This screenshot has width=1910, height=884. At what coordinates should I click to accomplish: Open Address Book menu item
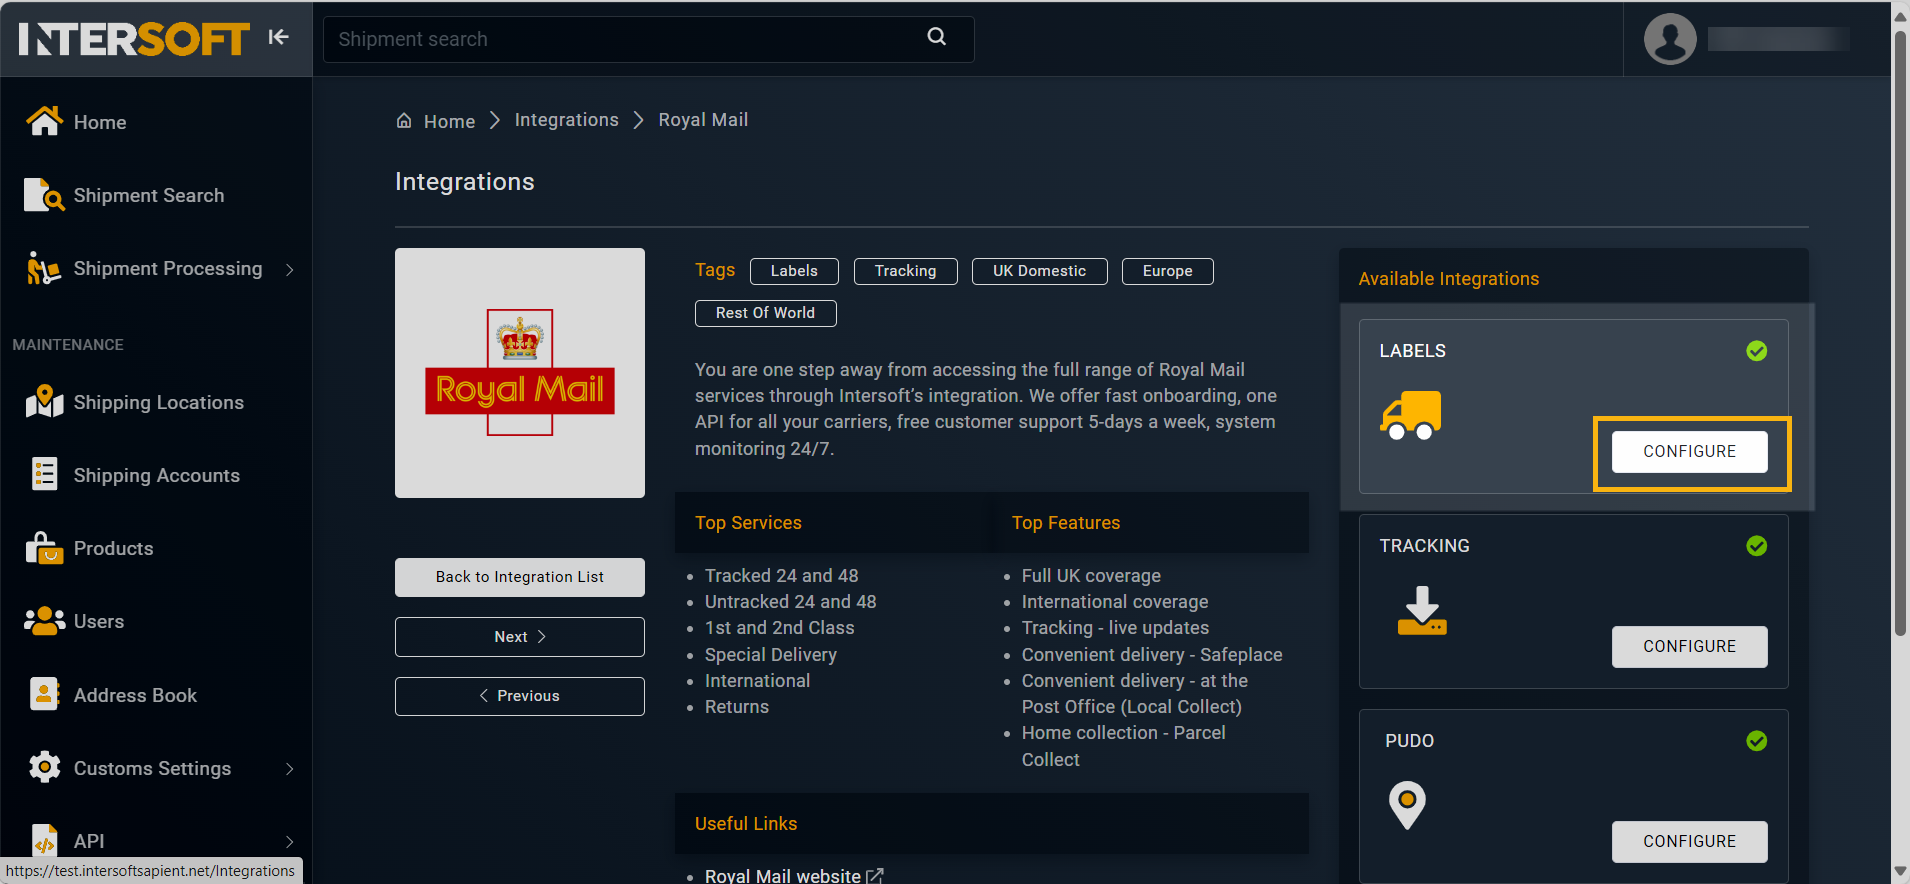pyautogui.click(x=135, y=695)
